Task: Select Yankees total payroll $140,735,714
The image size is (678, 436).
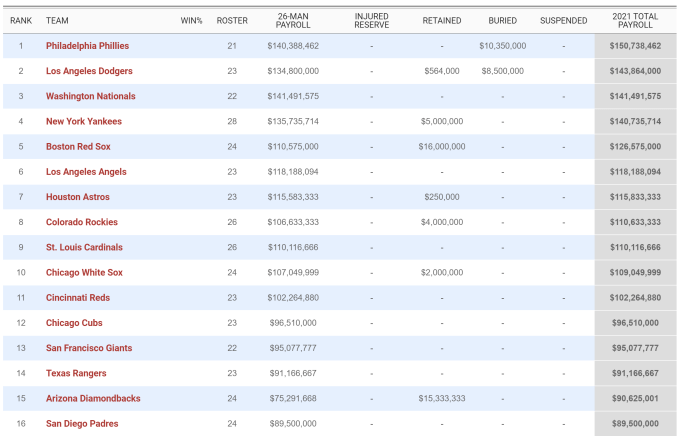Action: click(x=635, y=122)
